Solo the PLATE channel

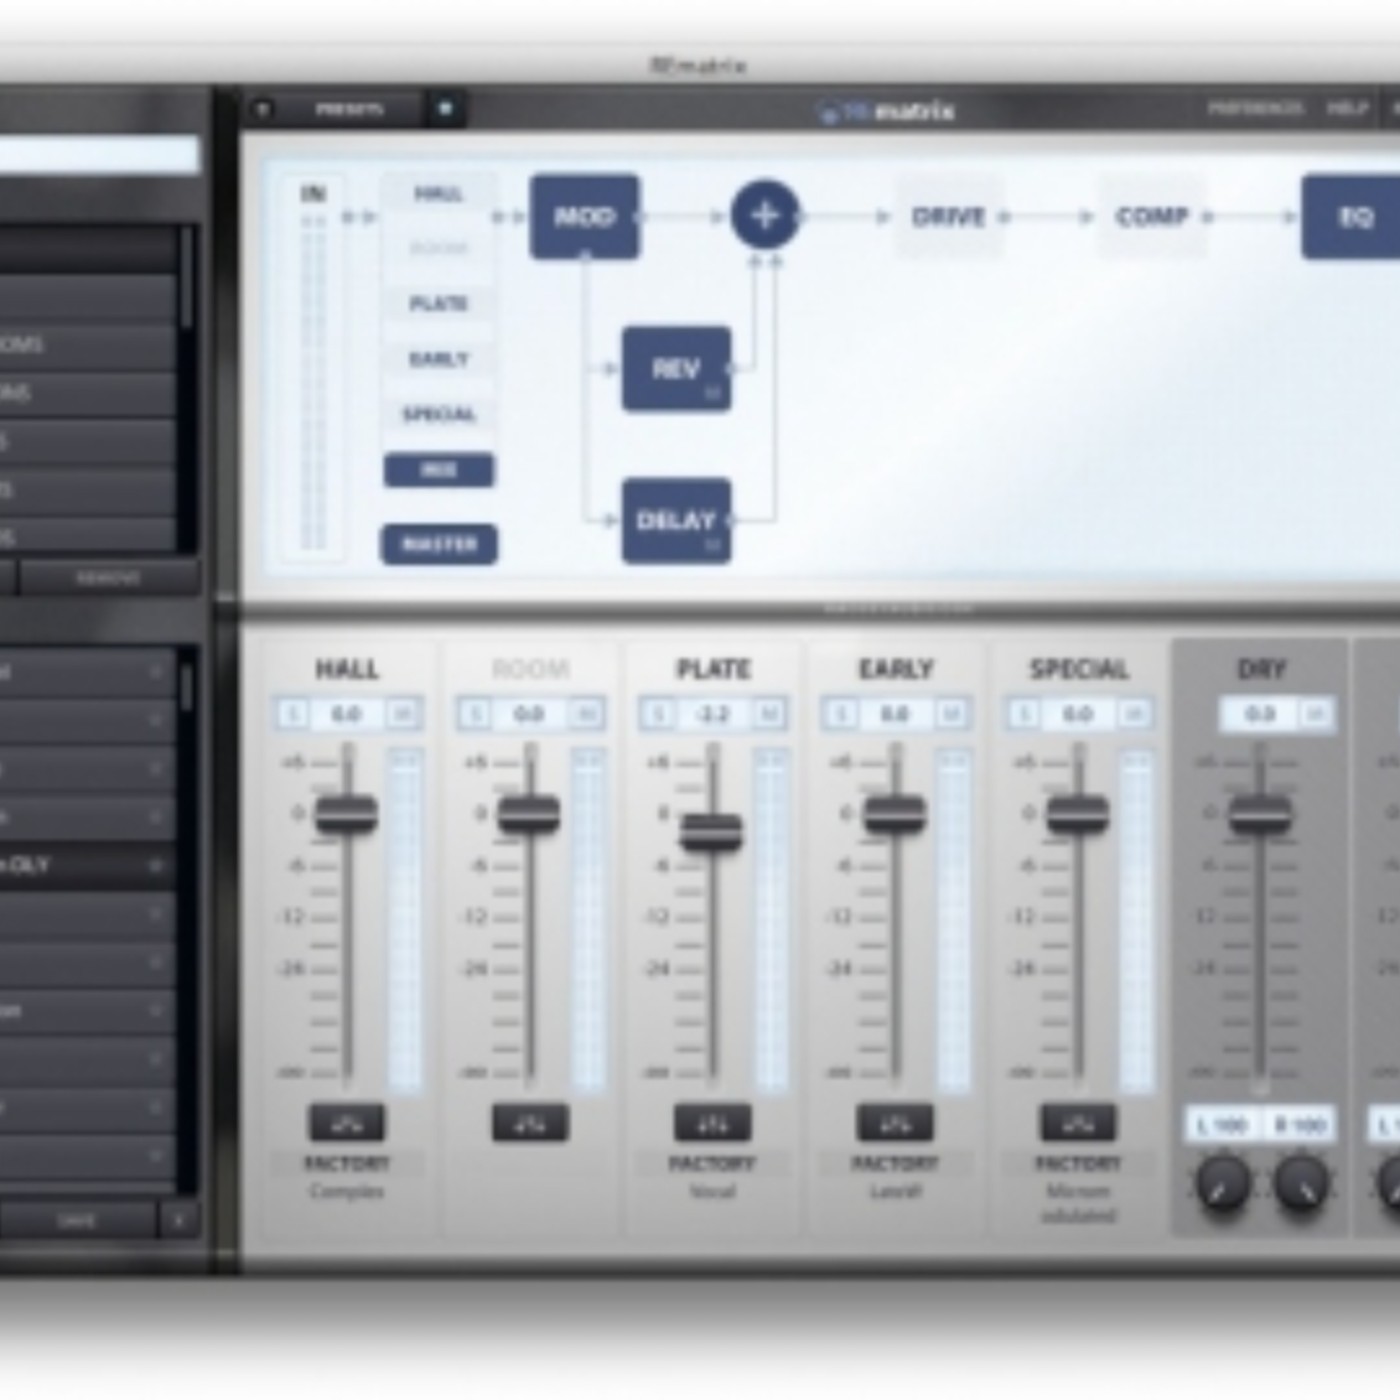658,713
